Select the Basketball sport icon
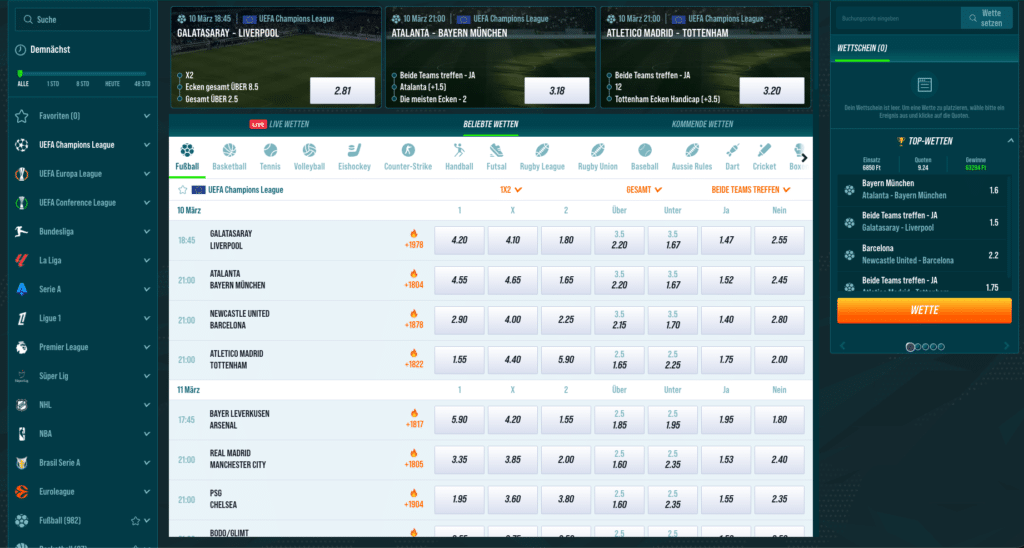1024x548 pixels. (x=229, y=151)
